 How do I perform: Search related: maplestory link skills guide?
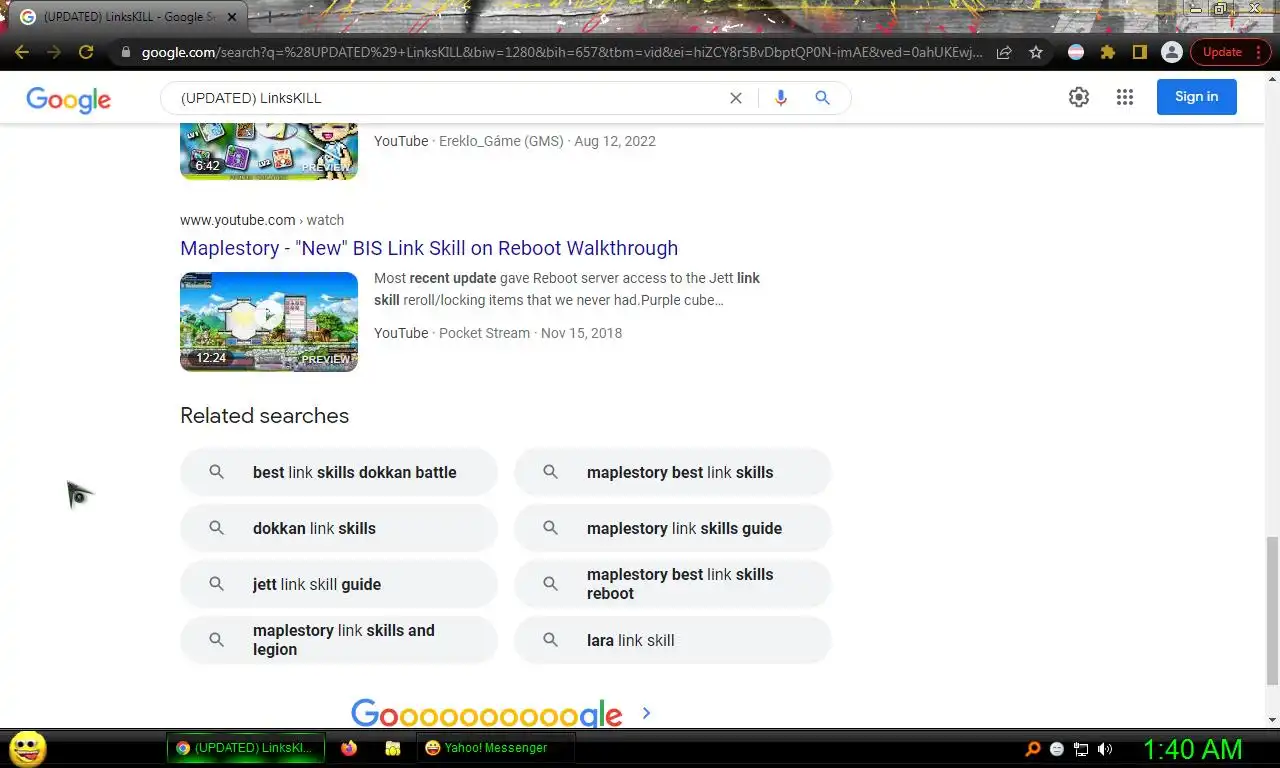673,528
